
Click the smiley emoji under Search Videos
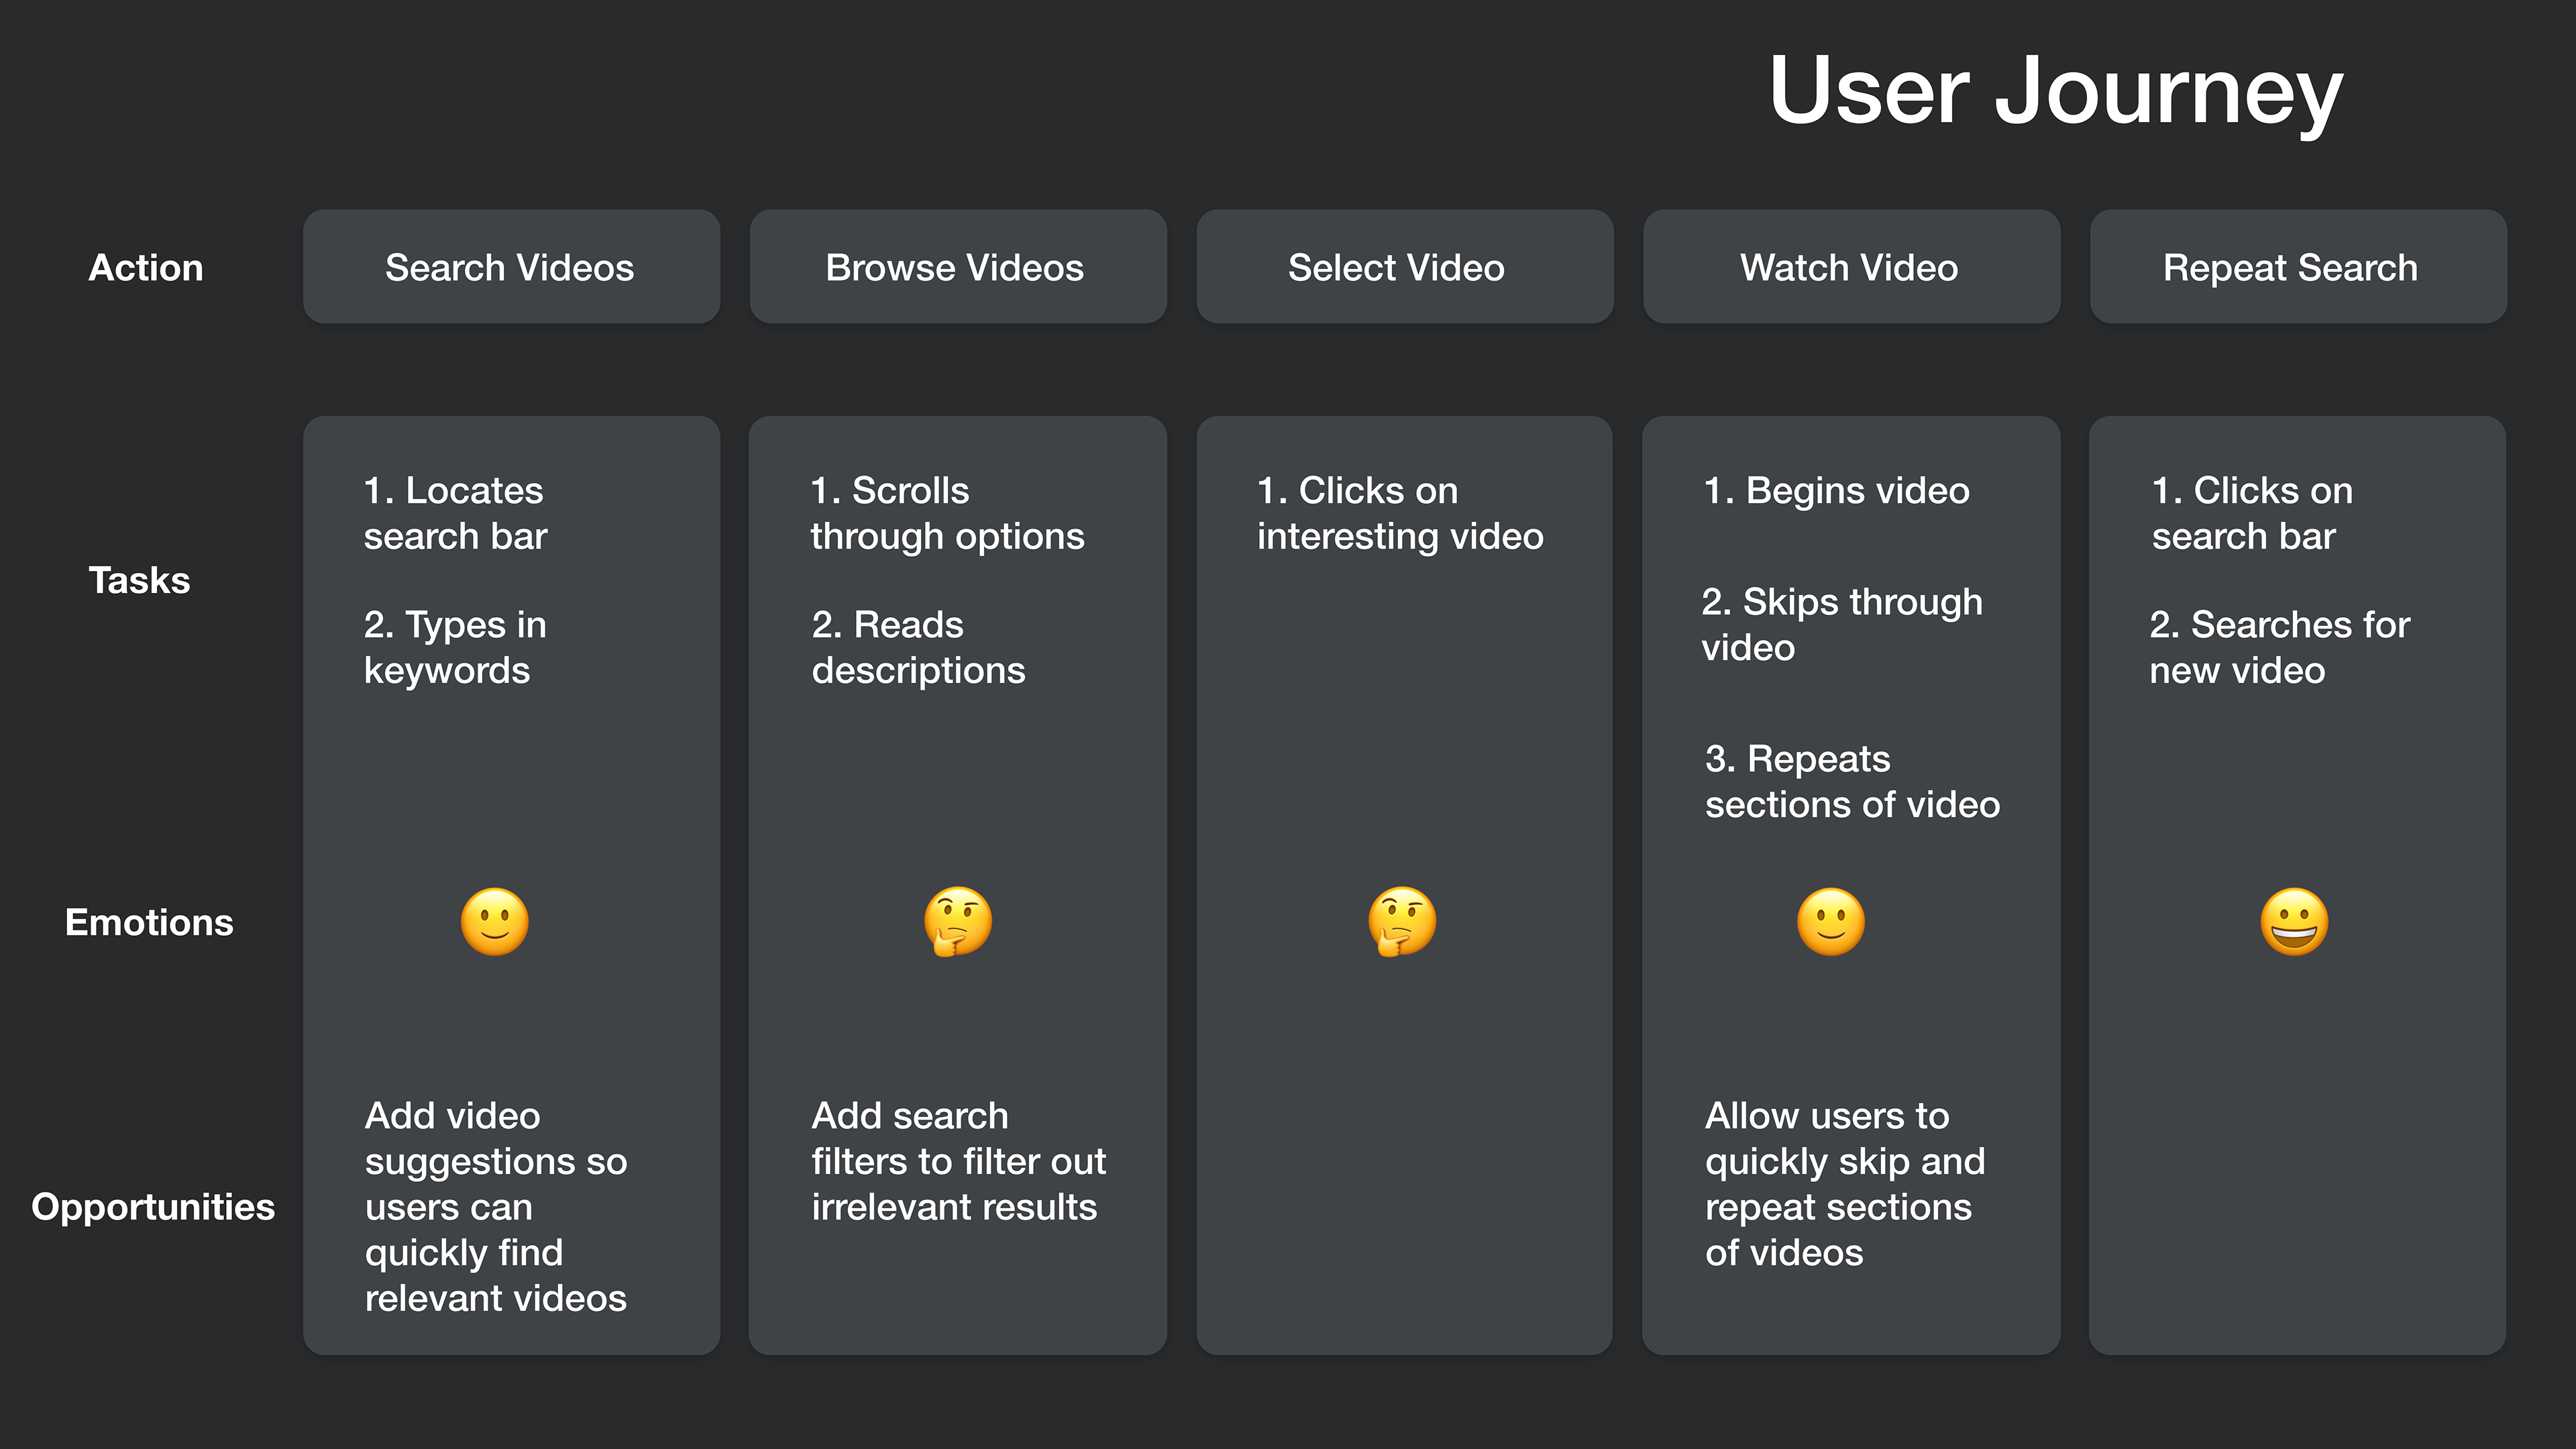click(494, 921)
